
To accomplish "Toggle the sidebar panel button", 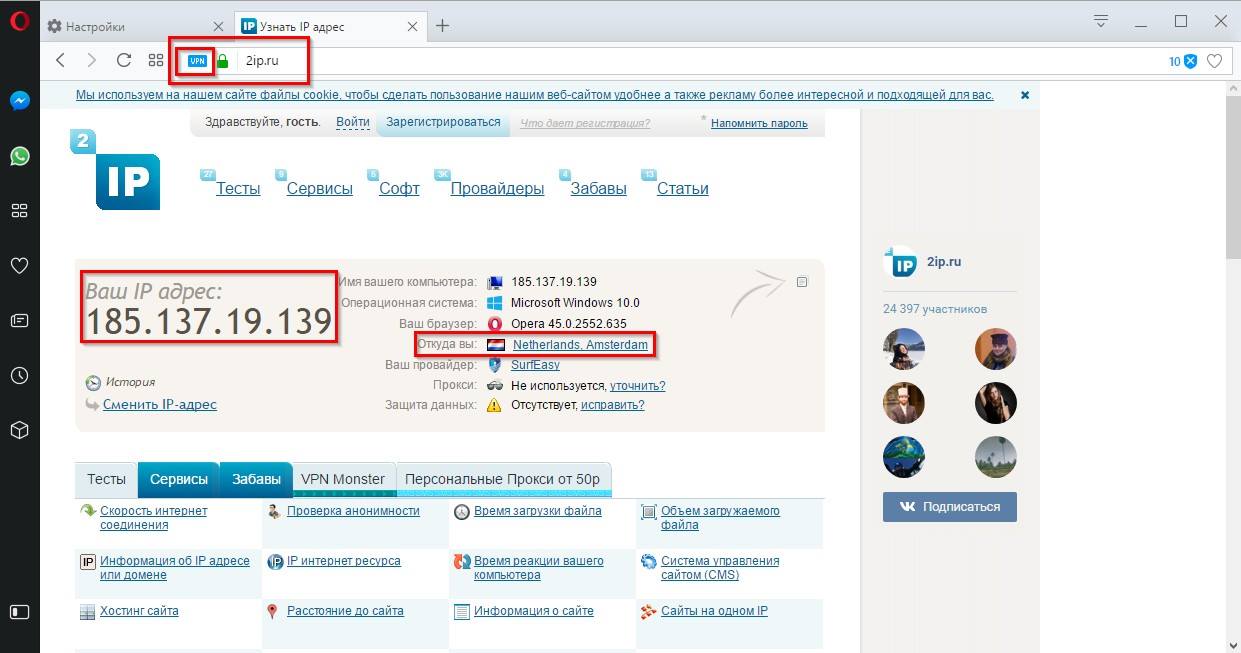I will point(19,611).
